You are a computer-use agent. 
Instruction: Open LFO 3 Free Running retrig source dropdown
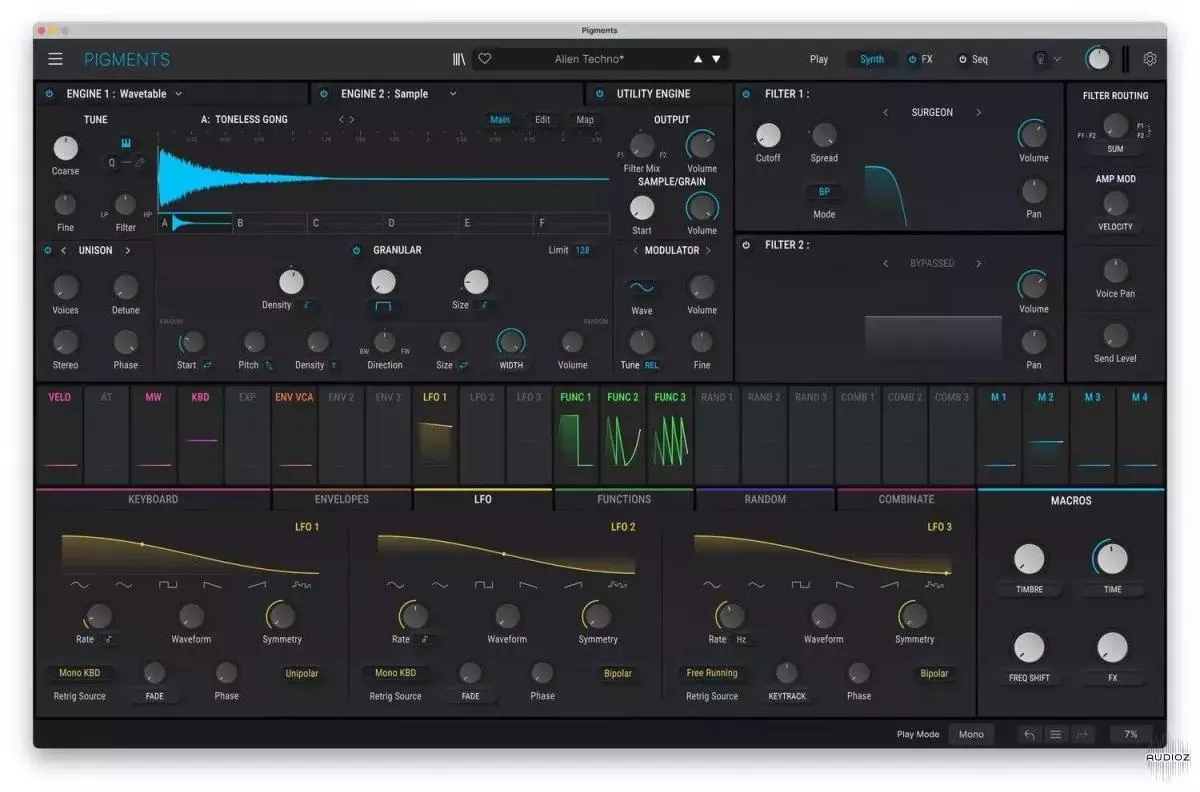(712, 673)
